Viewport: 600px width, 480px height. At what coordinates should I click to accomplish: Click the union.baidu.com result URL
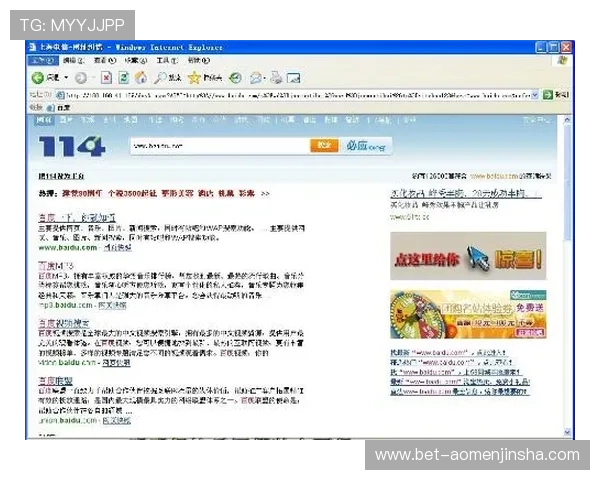click(x=68, y=420)
